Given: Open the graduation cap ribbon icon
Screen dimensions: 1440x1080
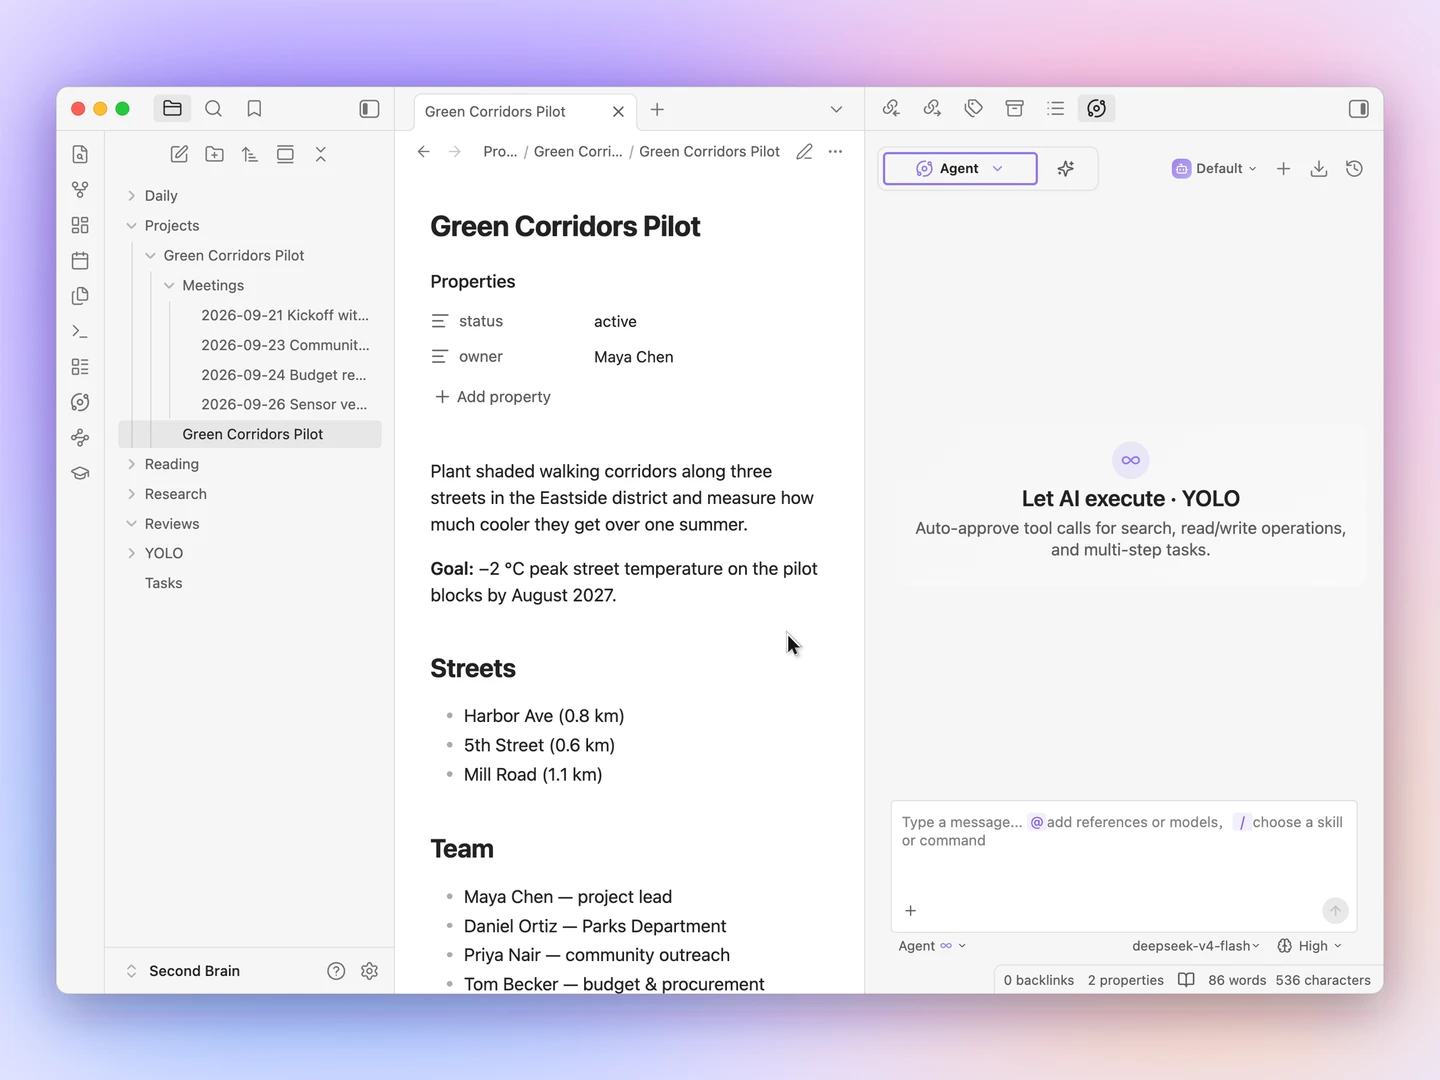Looking at the screenshot, I should [x=80, y=473].
